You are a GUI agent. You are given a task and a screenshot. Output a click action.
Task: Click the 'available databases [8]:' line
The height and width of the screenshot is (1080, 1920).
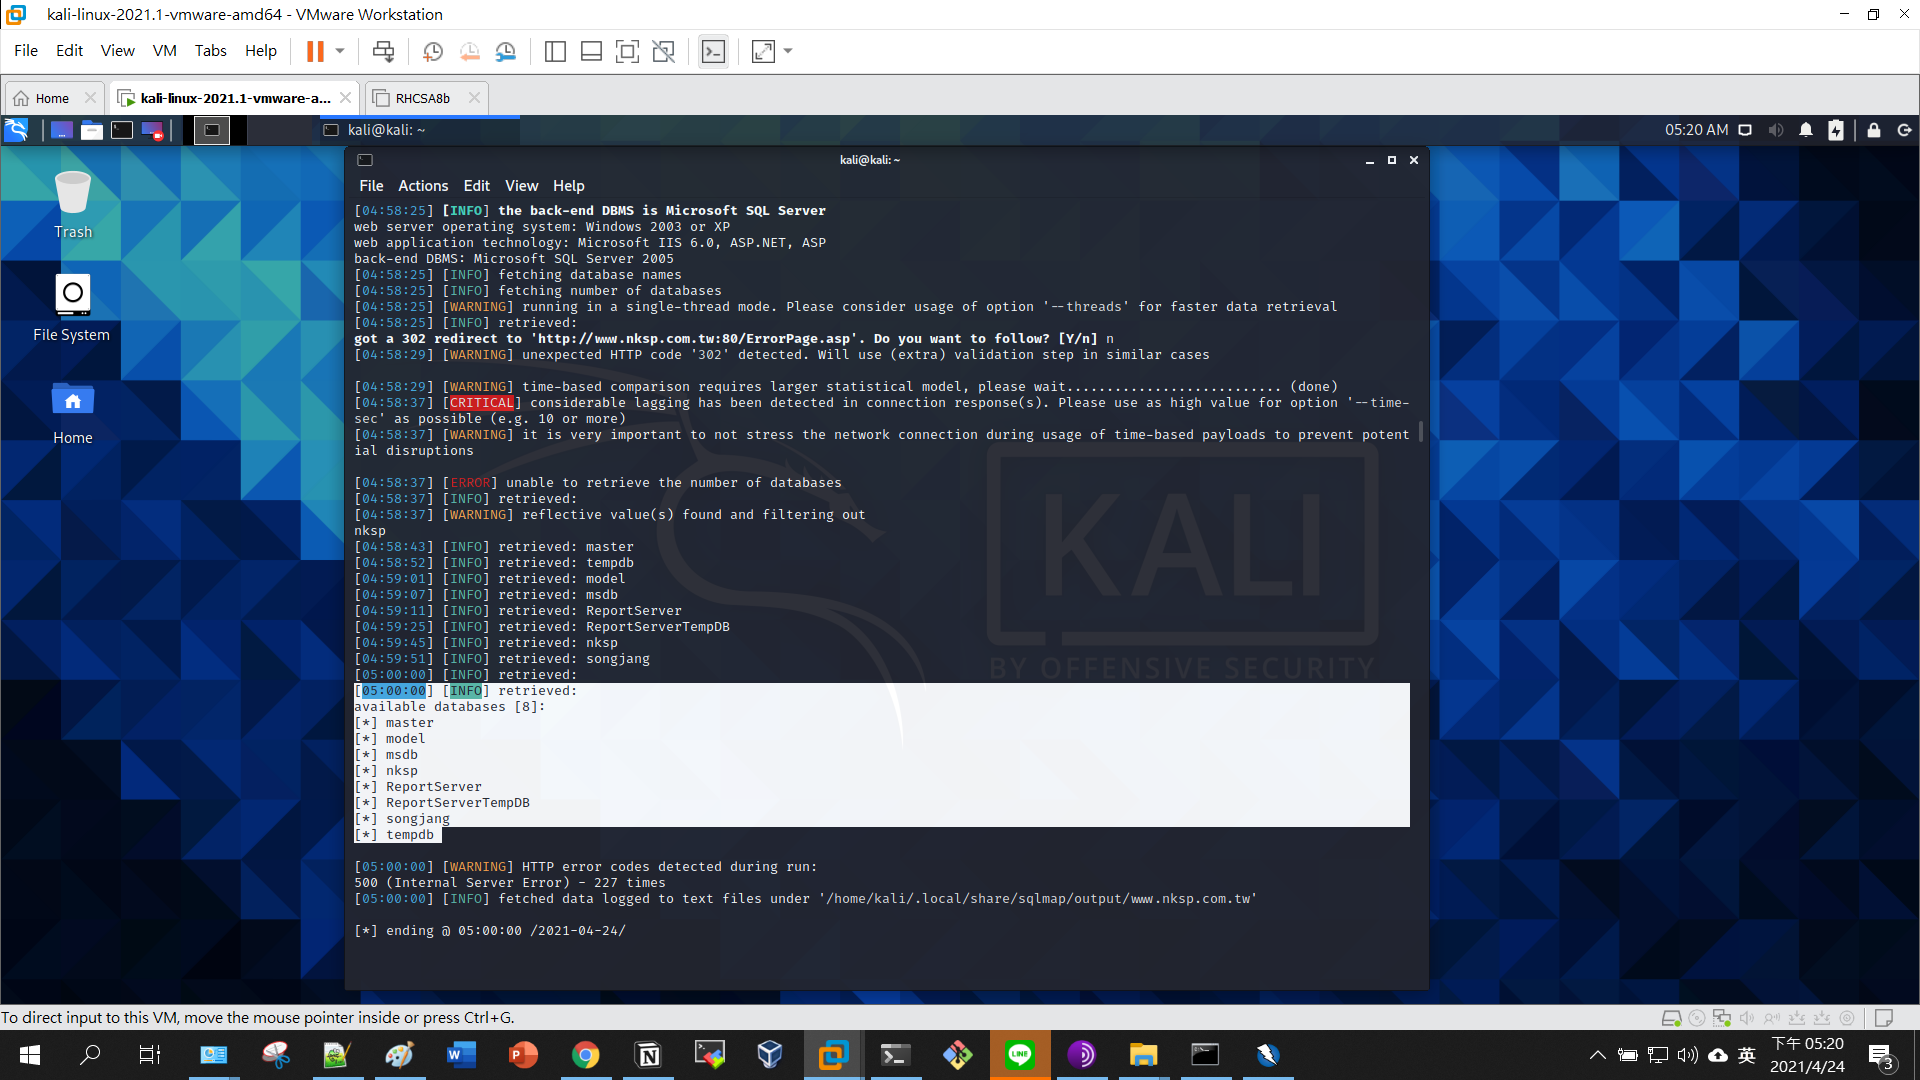450,707
